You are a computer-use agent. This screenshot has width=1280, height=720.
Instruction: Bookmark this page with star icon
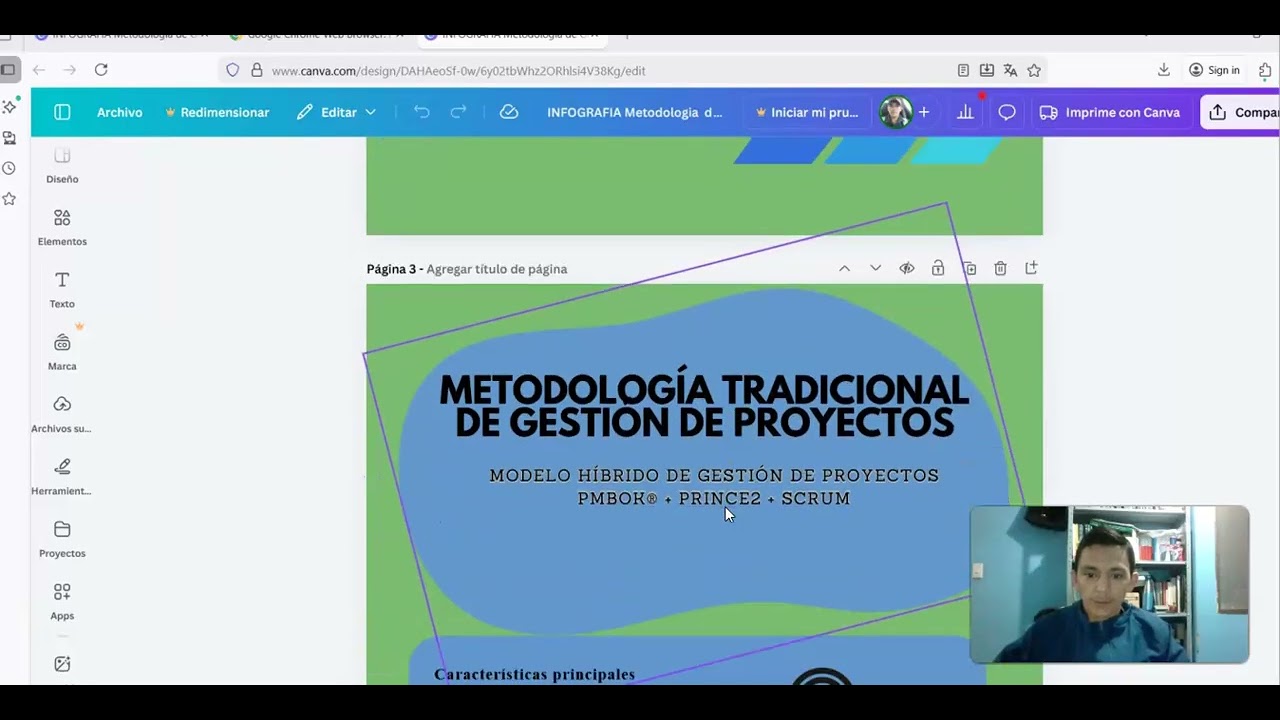tap(1034, 70)
